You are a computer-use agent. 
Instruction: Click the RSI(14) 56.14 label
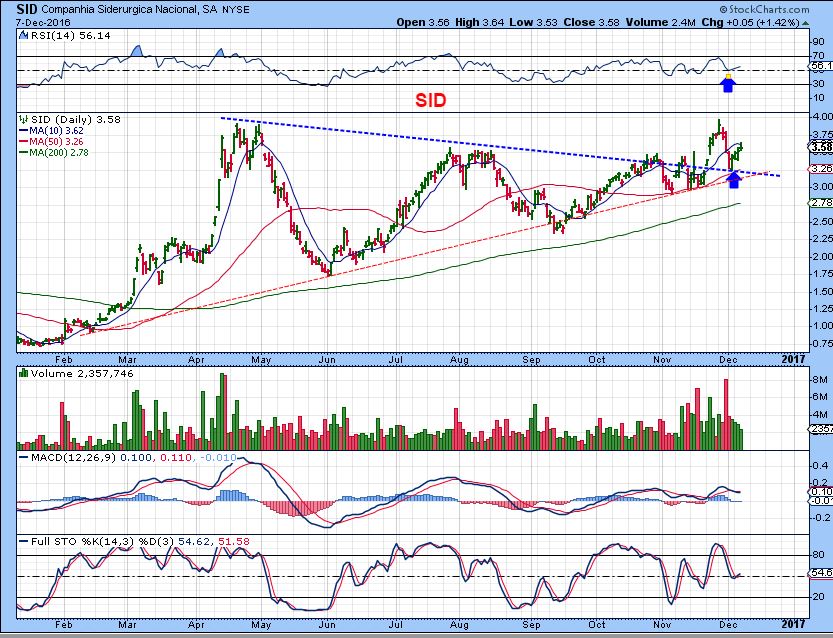pos(71,36)
